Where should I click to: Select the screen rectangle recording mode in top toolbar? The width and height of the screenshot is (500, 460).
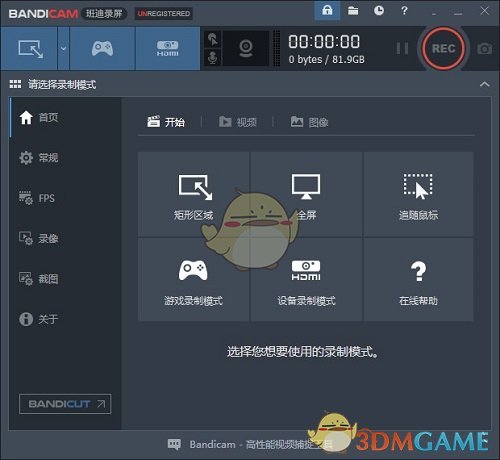coord(29,49)
